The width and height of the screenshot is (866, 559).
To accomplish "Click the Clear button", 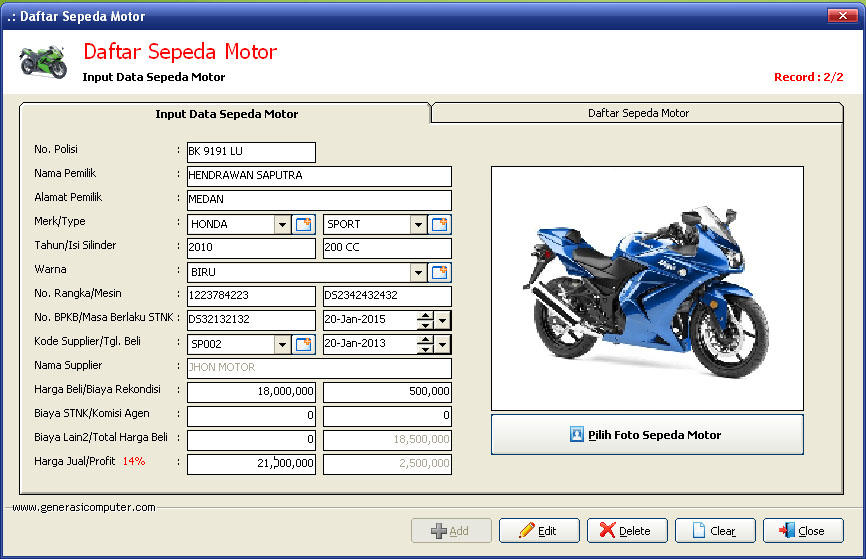I will click(x=714, y=531).
